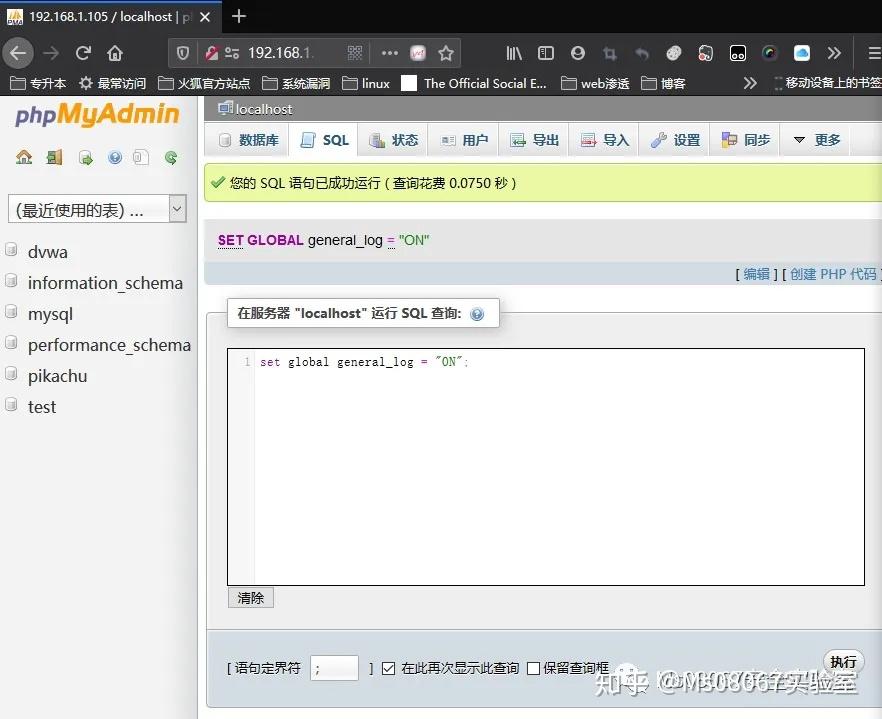Open the query window icon in sidebar
The image size is (882, 719).
point(86,158)
